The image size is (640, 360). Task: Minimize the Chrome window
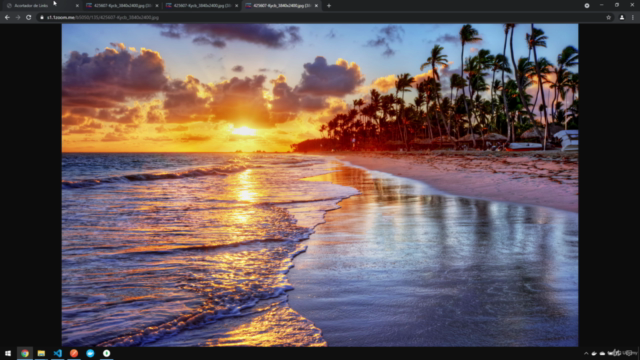(602, 5)
